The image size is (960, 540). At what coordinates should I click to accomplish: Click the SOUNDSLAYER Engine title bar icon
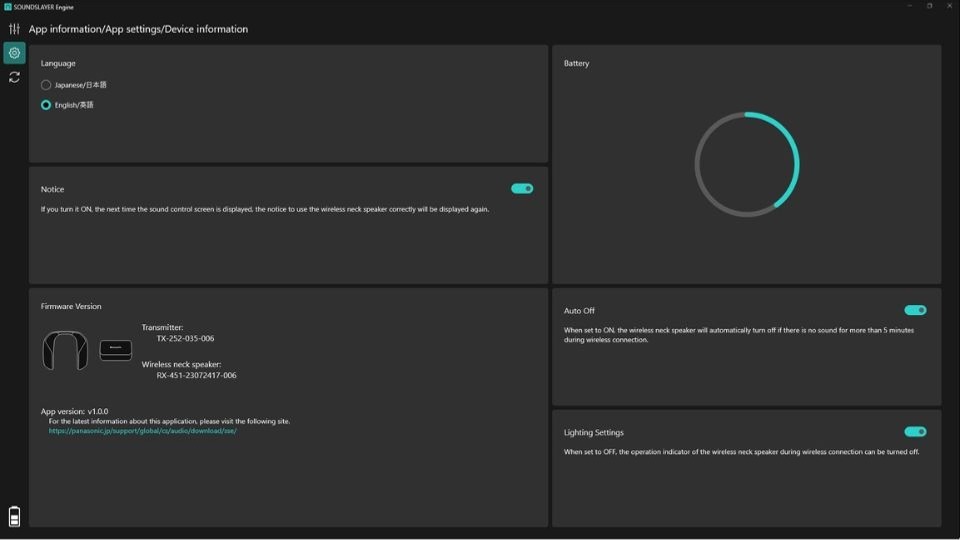tap(7, 6)
